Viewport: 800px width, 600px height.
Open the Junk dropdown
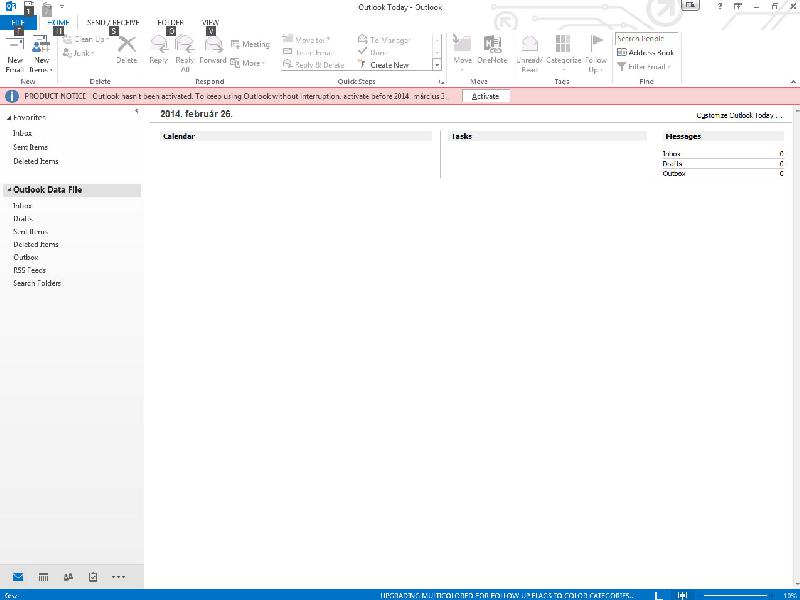[79, 53]
